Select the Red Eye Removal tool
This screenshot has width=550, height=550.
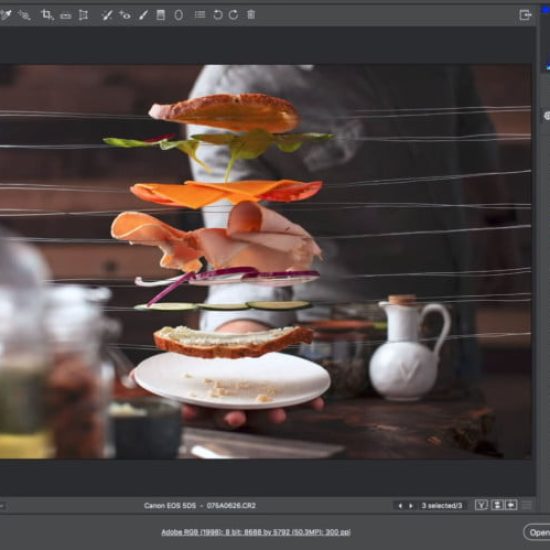(x=125, y=15)
